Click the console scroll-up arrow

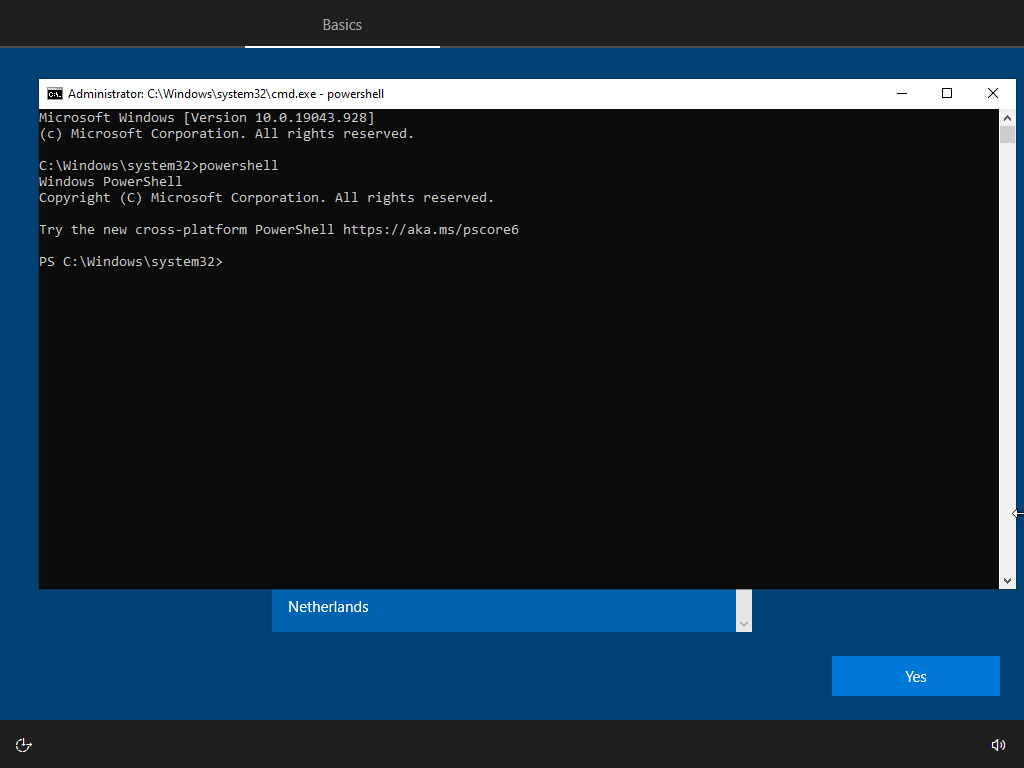(1007, 118)
